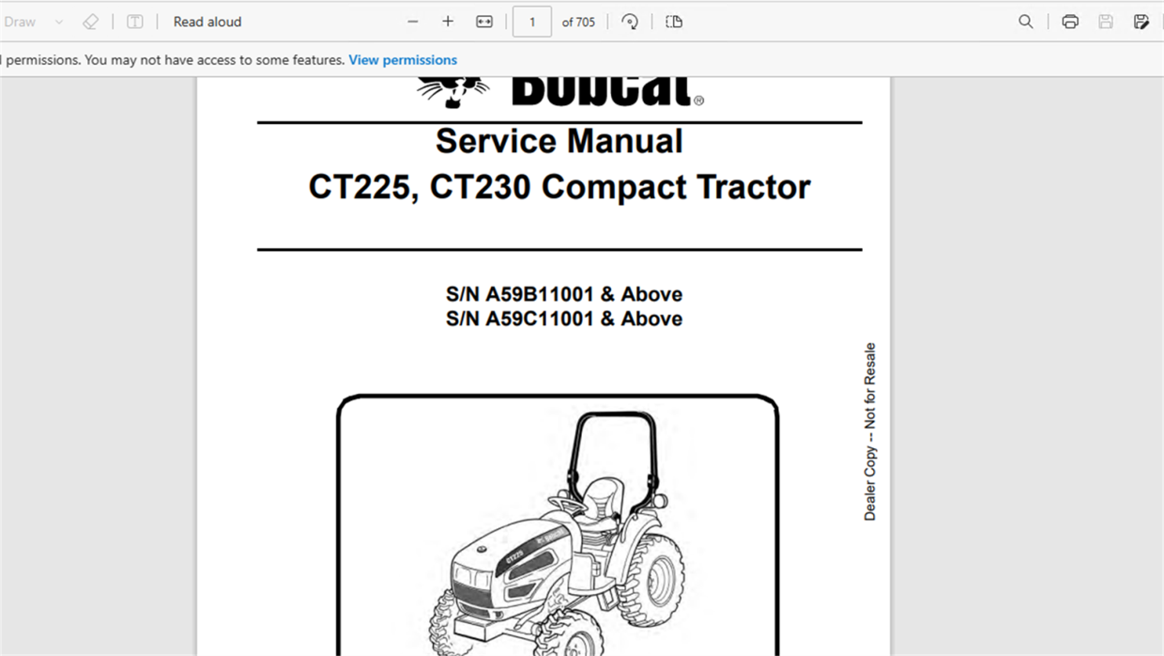Image resolution: width=1164 pixels, height=656 pixels.
Task: Toggle Fit to width icon
Action: [484, 22]
